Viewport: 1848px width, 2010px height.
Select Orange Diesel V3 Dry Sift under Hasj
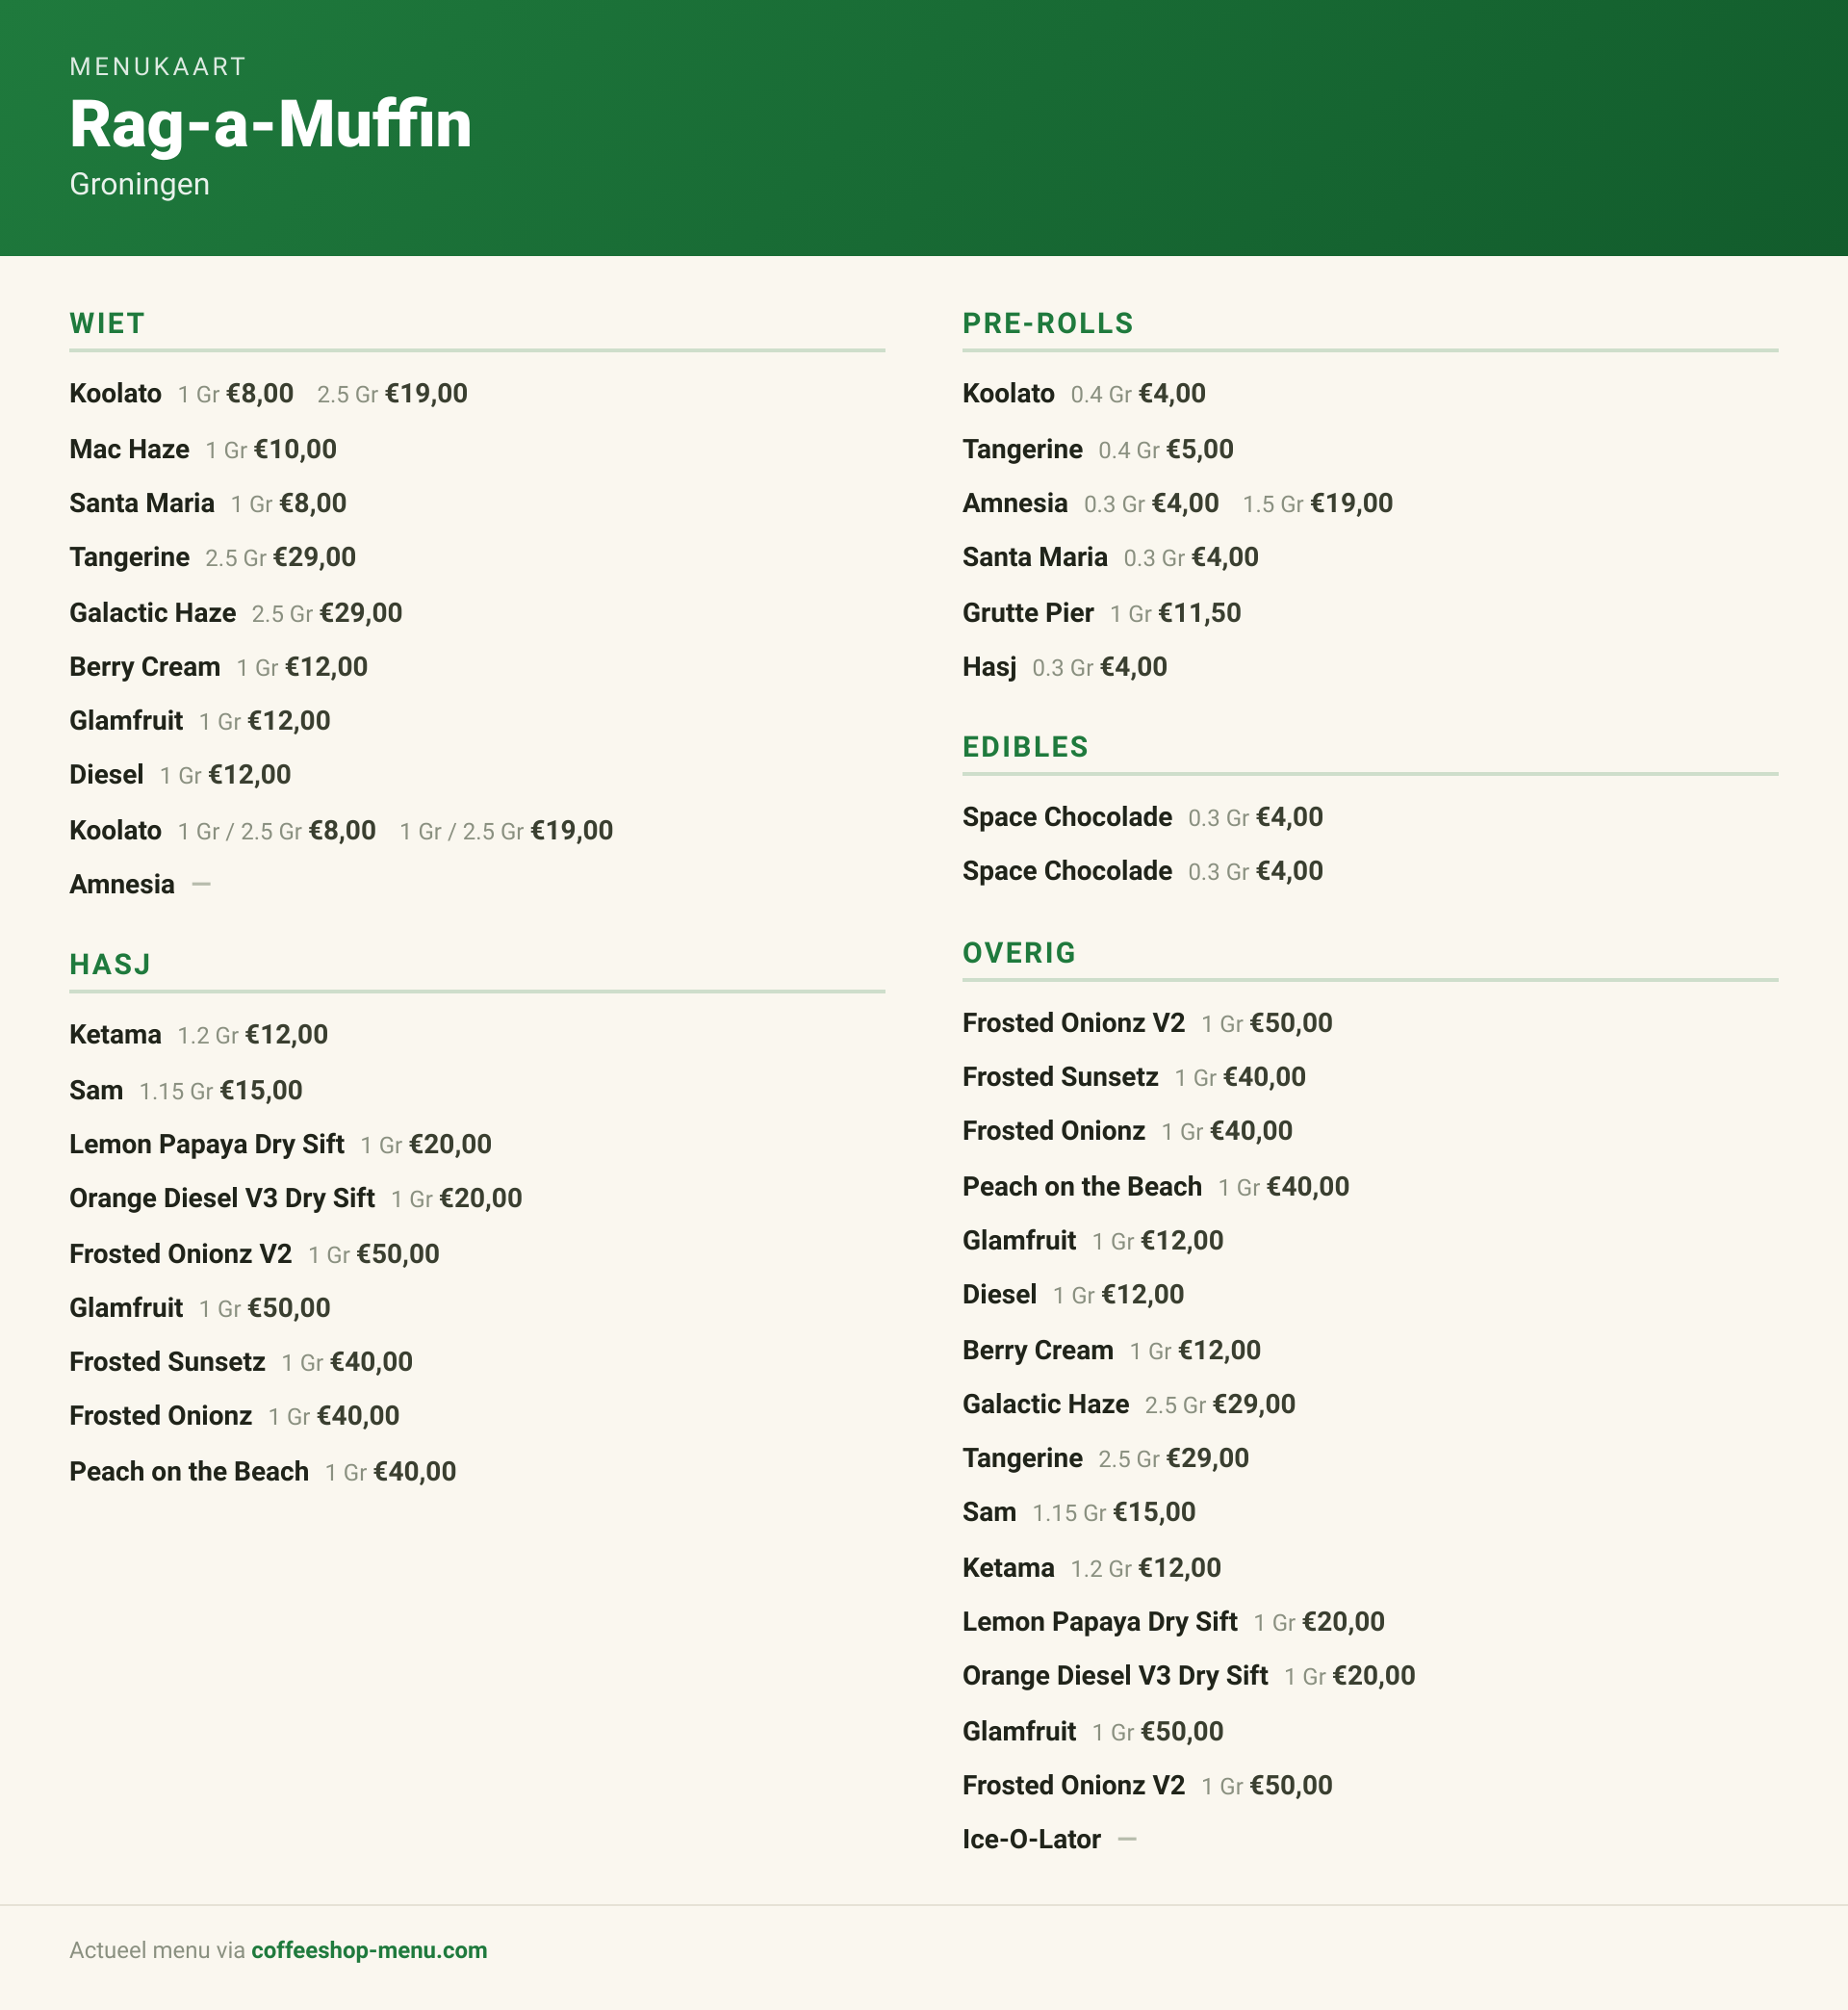point(222,1198)
